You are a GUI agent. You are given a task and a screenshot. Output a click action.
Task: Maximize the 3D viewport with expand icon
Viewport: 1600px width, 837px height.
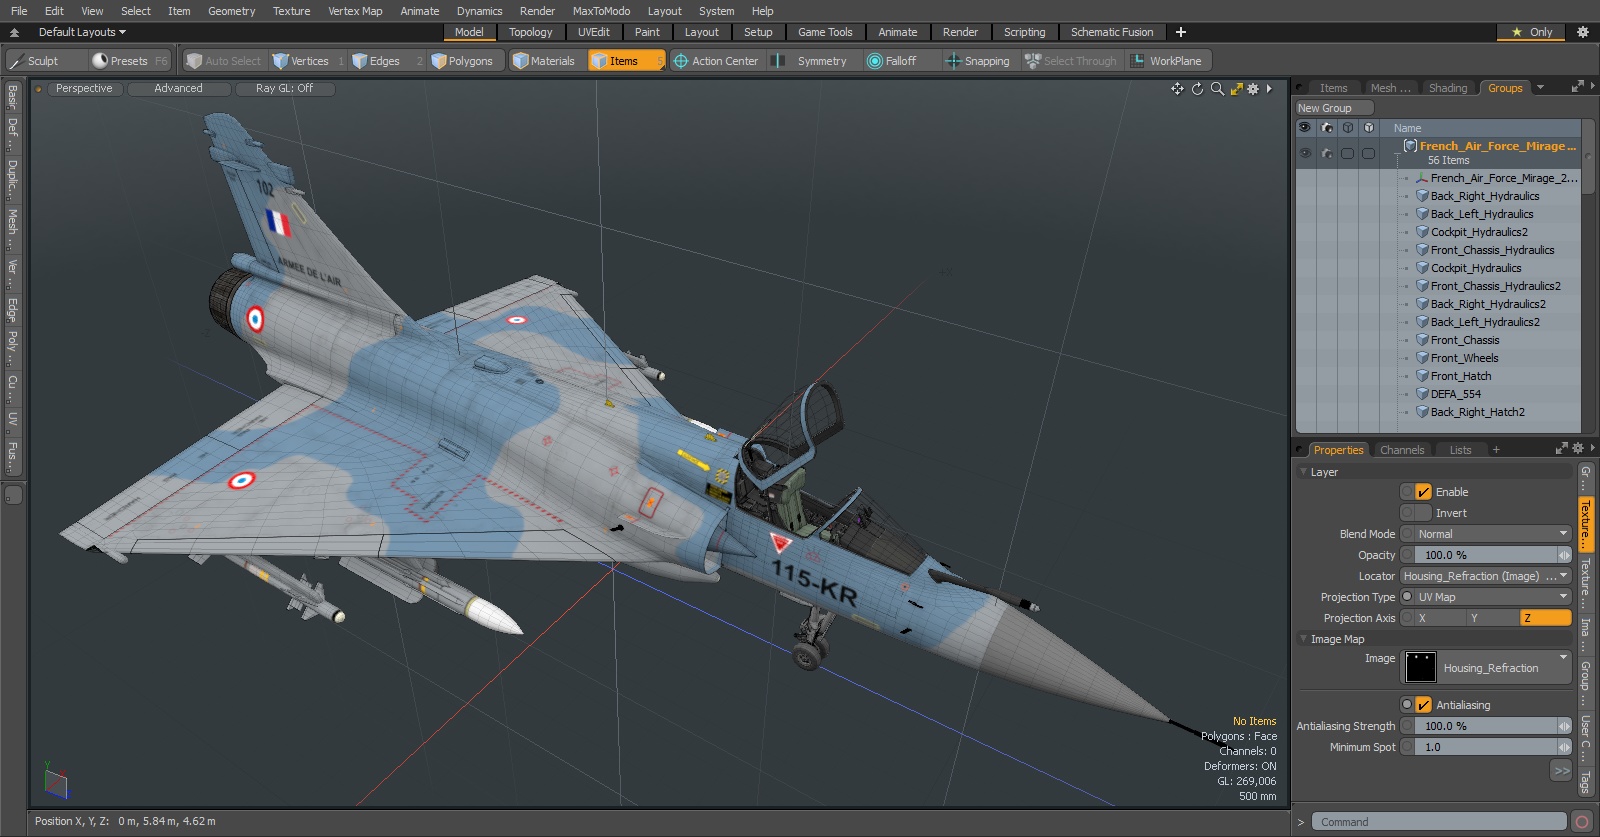click(x=1236, y=89)
